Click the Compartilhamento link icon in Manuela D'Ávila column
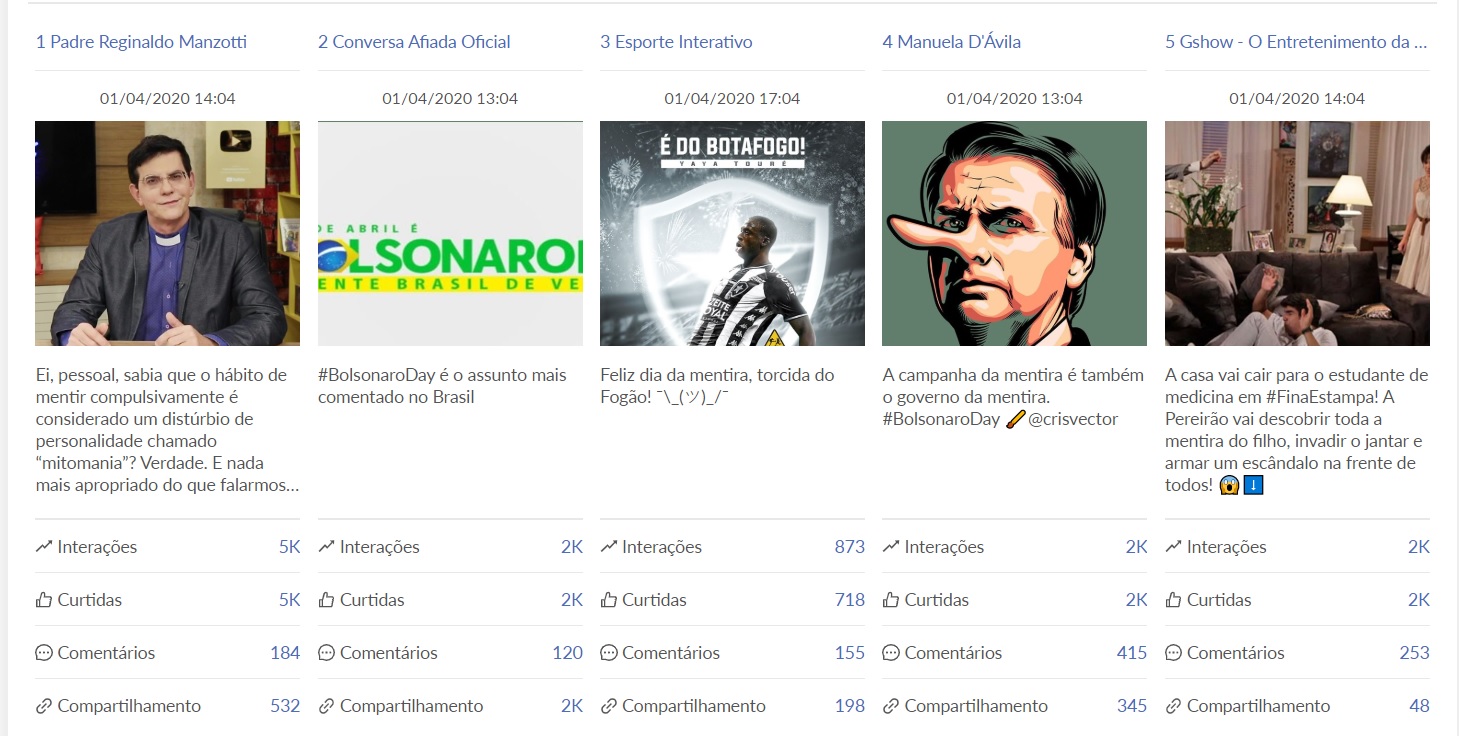The width and height of the screenshot is (1459, 736). coord(891,706)
